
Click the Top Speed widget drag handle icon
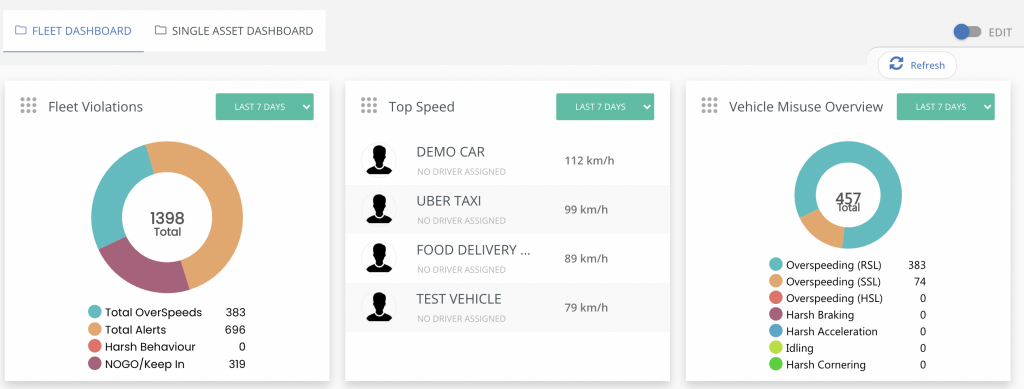(x=369, y=106)
